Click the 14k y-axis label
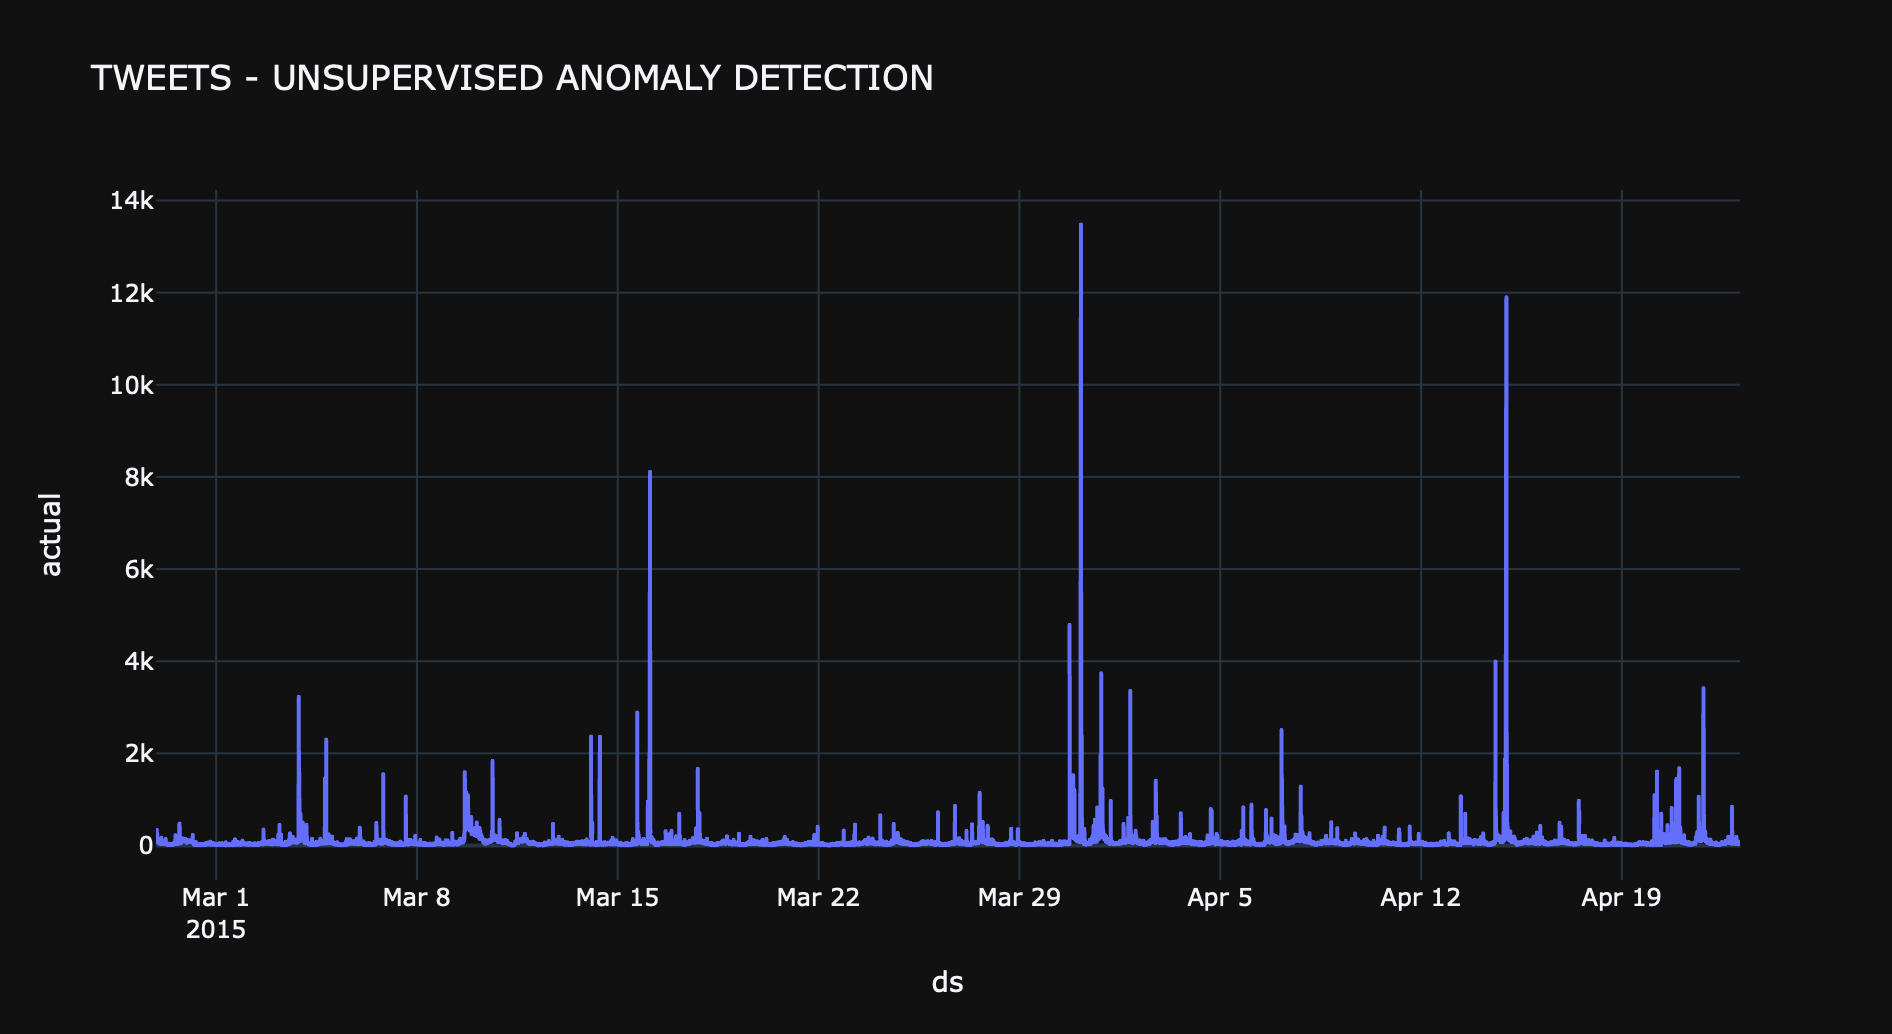Screen dimensions: 1892x1034 pos(132,201)
